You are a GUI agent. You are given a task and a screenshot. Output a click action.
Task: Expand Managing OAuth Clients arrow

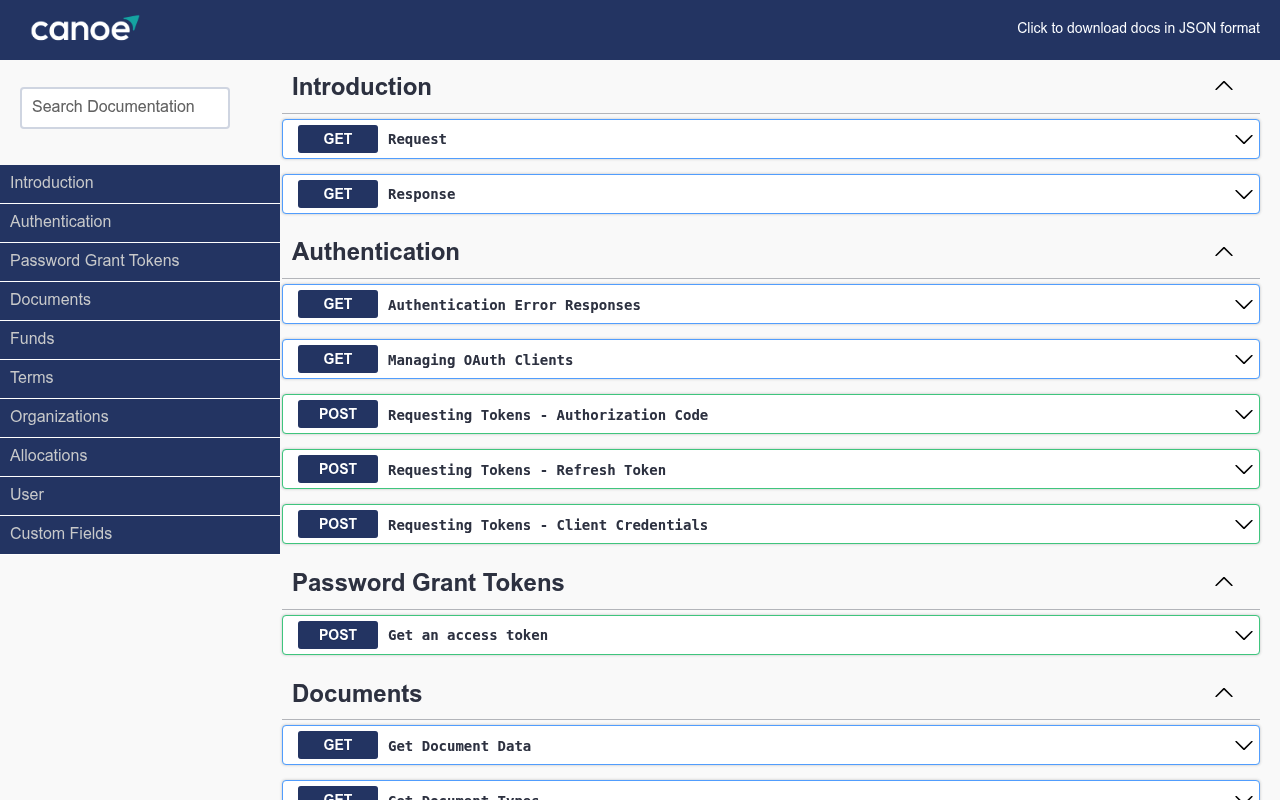coord(1244,359)
